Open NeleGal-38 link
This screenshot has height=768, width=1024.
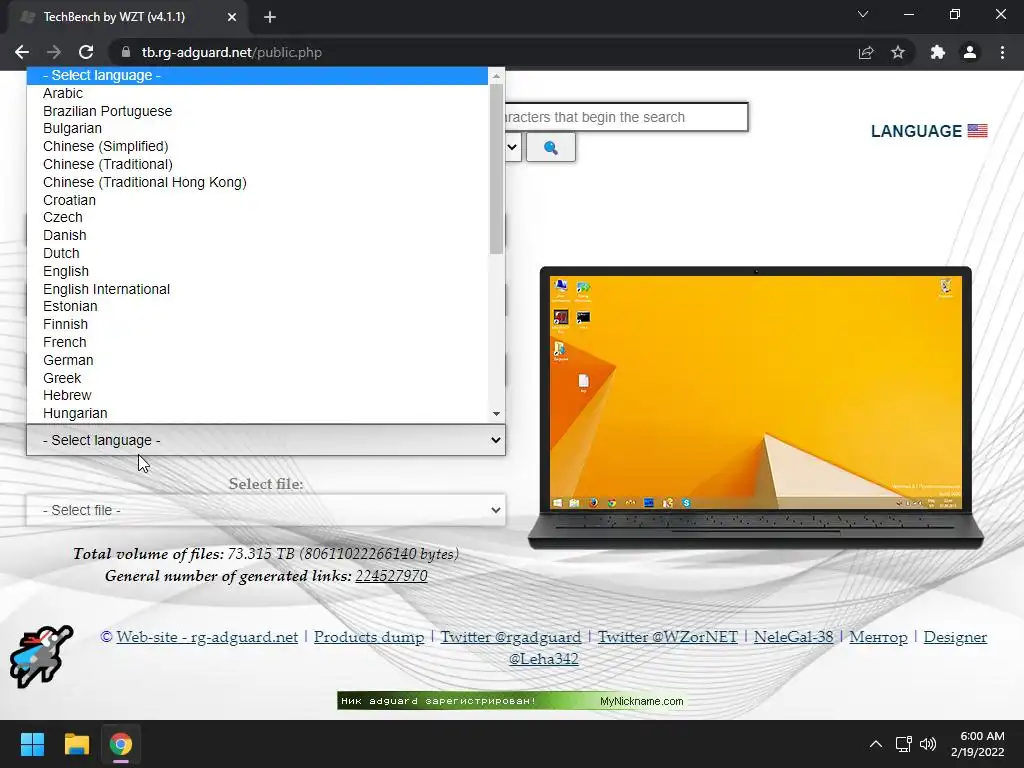tap(793, 637)
